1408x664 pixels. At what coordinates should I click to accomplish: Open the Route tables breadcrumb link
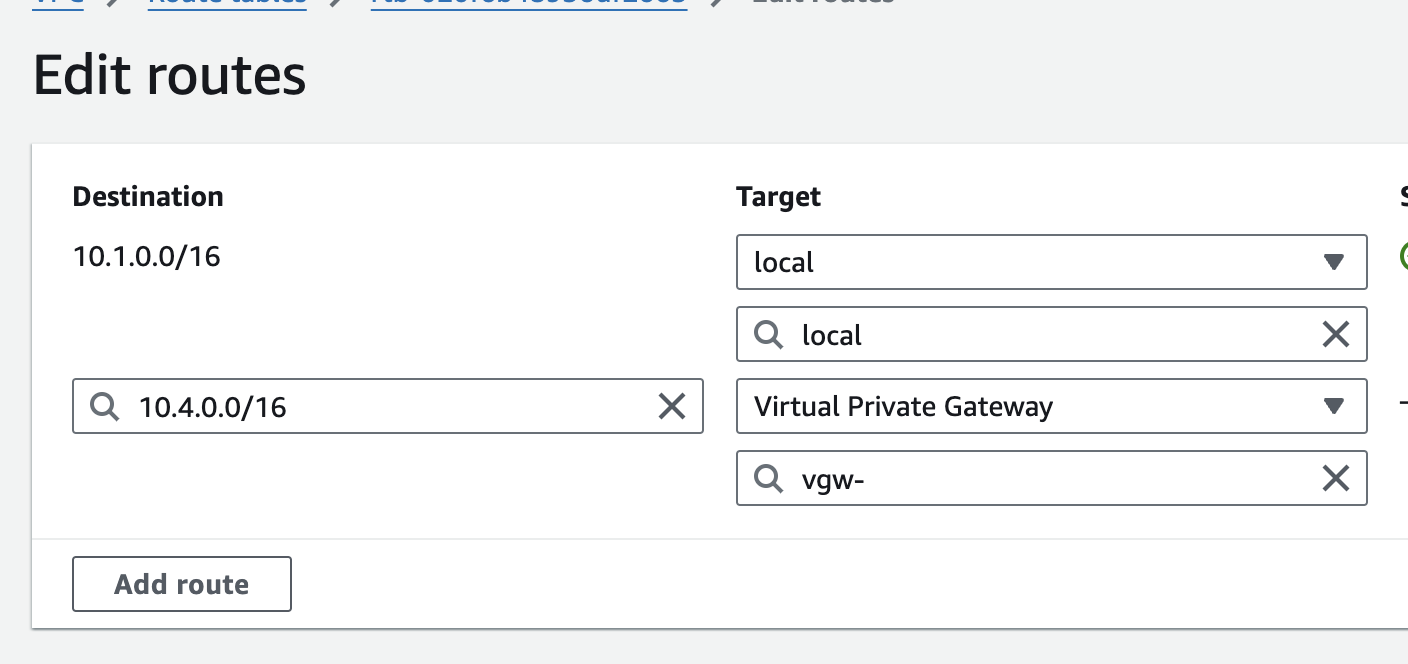227,3
